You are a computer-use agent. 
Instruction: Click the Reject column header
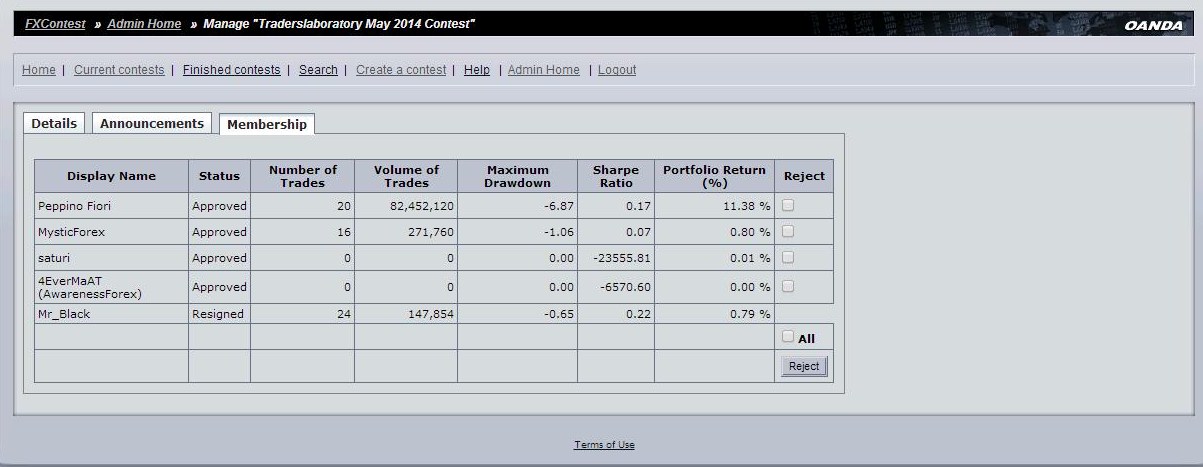point(804,176)
